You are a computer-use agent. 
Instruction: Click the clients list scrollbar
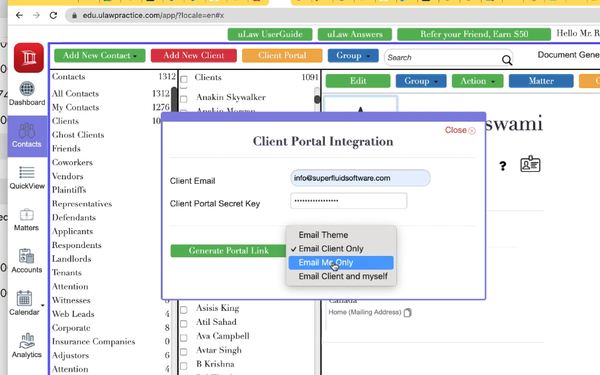coord(317,99)
